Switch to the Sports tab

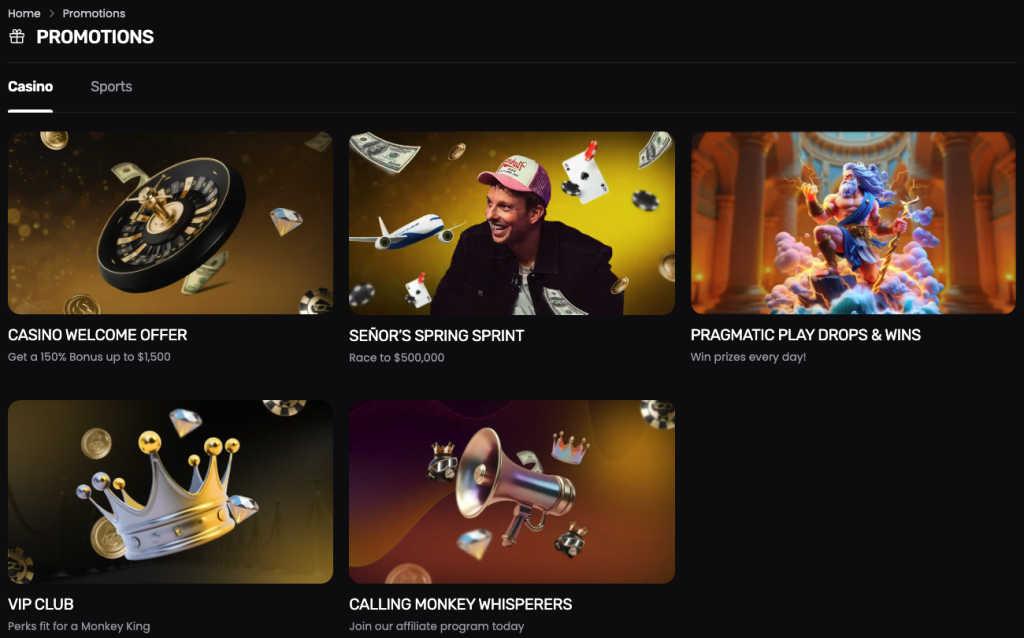[111, 86]
